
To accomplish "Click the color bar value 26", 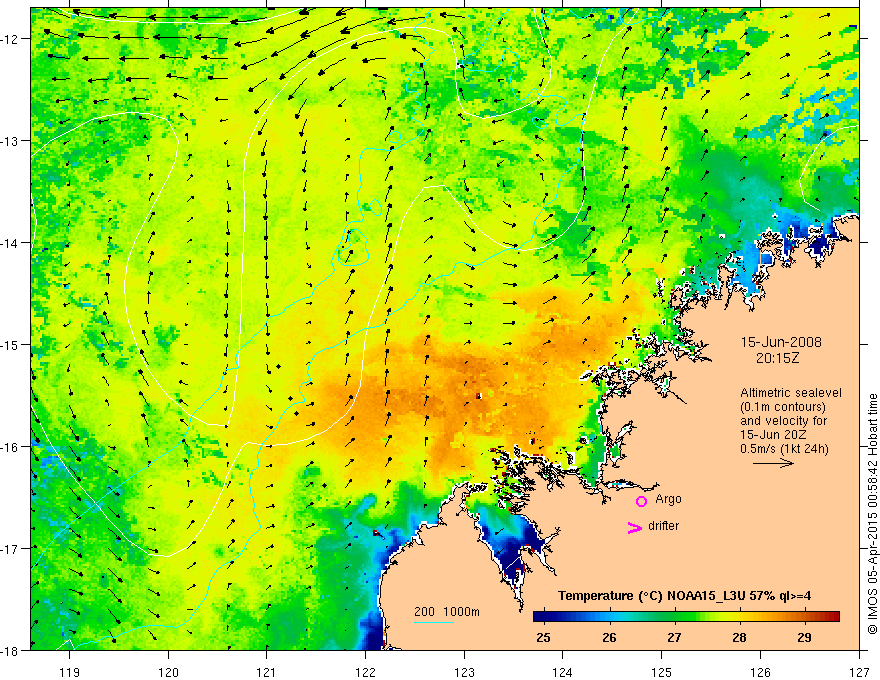I will pyautogui.click(x=609, y=637).
